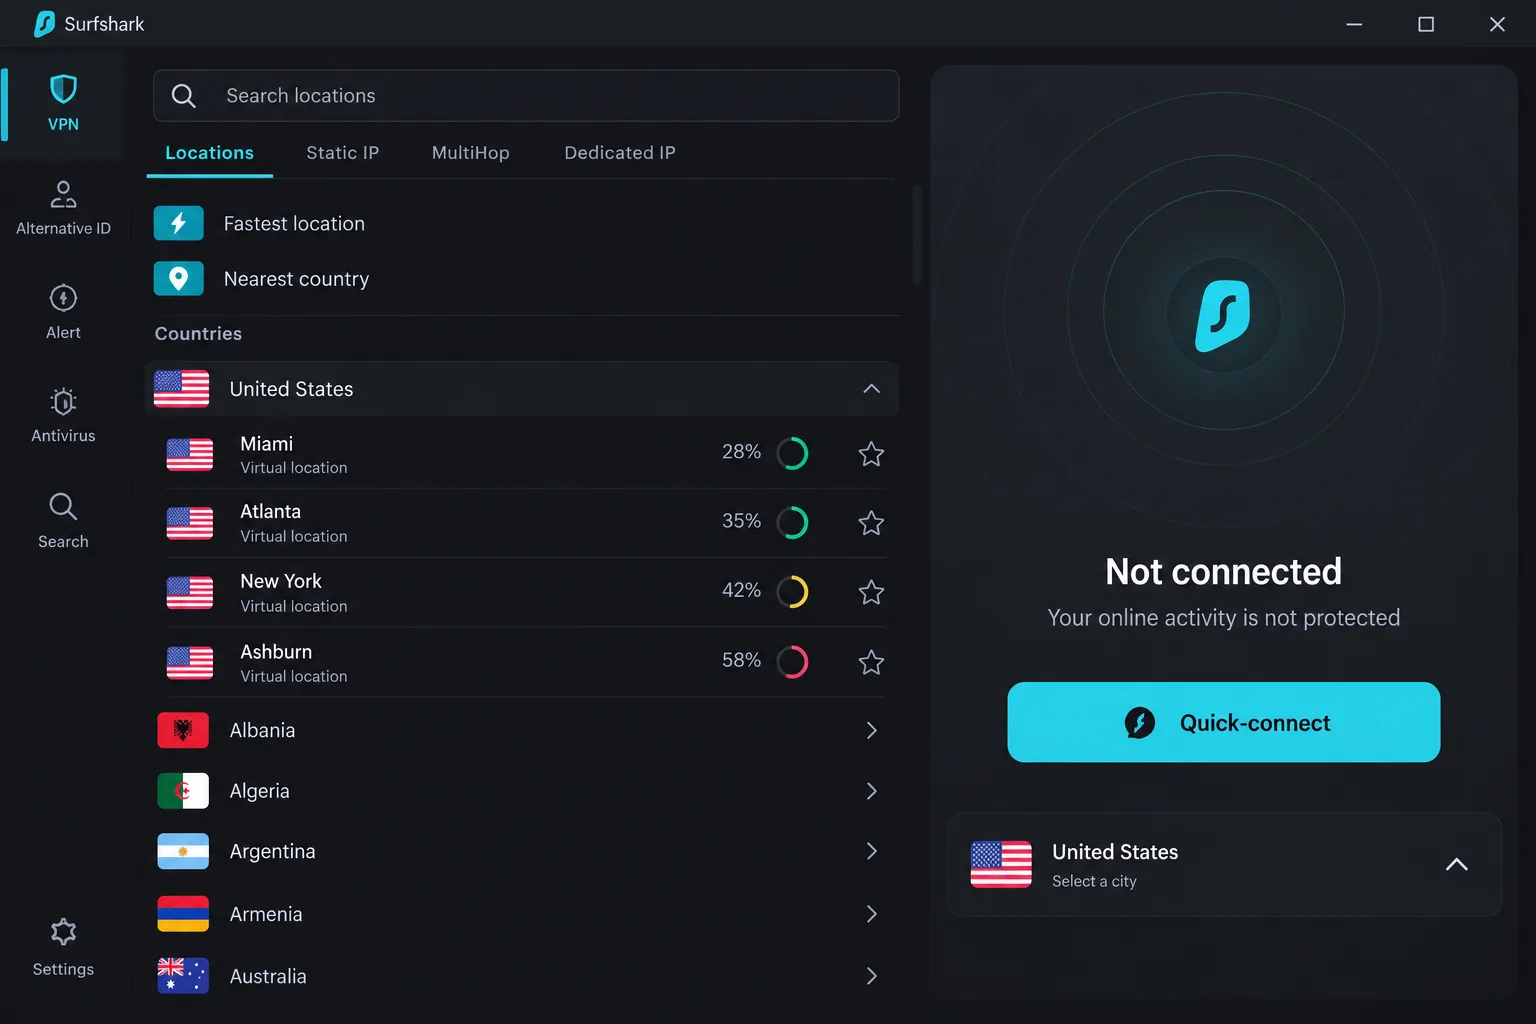1536x1024 pixels.
Task: Open the Dedicated IP tab
Action: click(620, 153)
